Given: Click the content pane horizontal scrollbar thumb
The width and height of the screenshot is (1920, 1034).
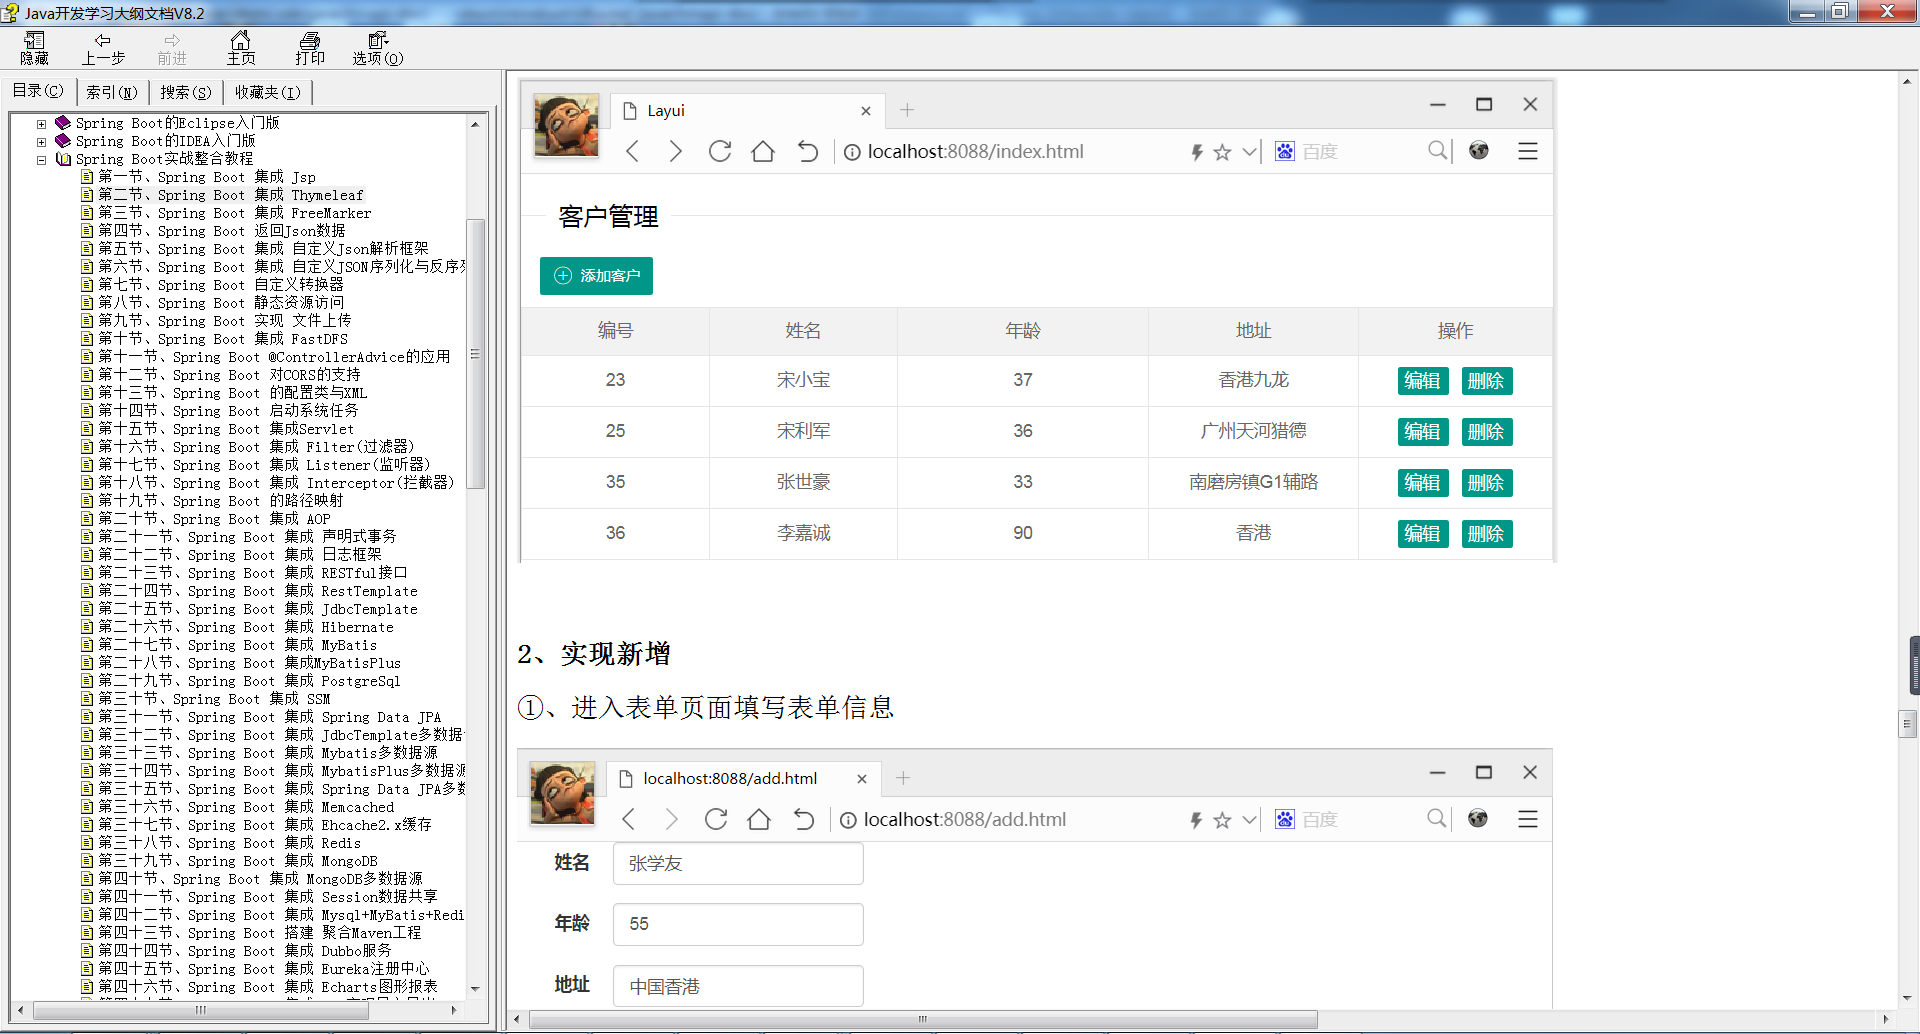Looking at the screenshot, I should (923, 1019).
